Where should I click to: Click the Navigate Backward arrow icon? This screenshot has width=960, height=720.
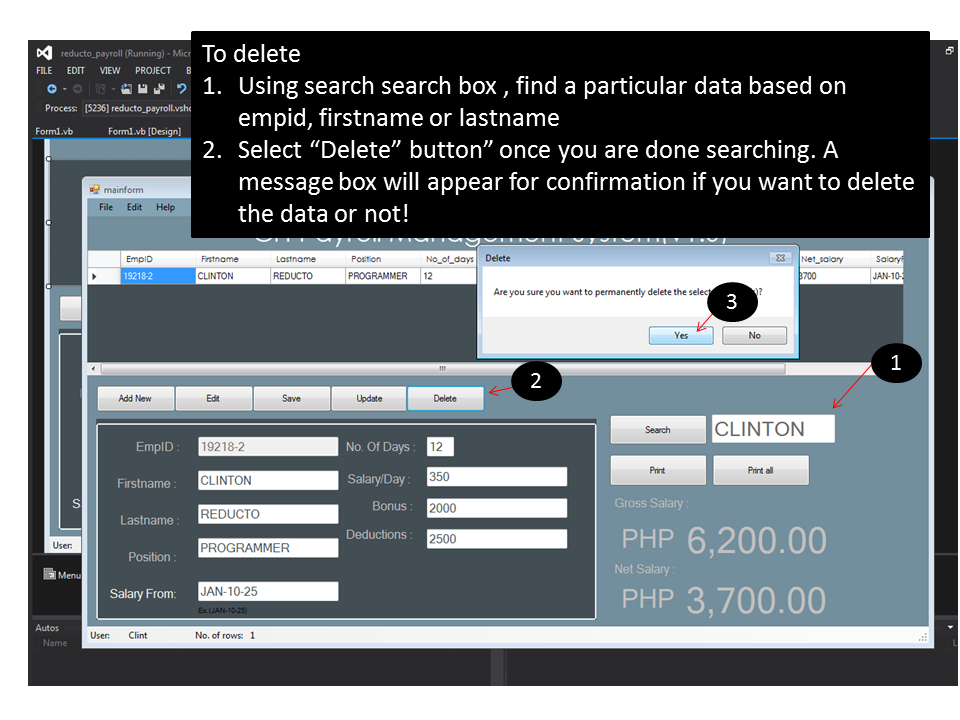(53, 88)
